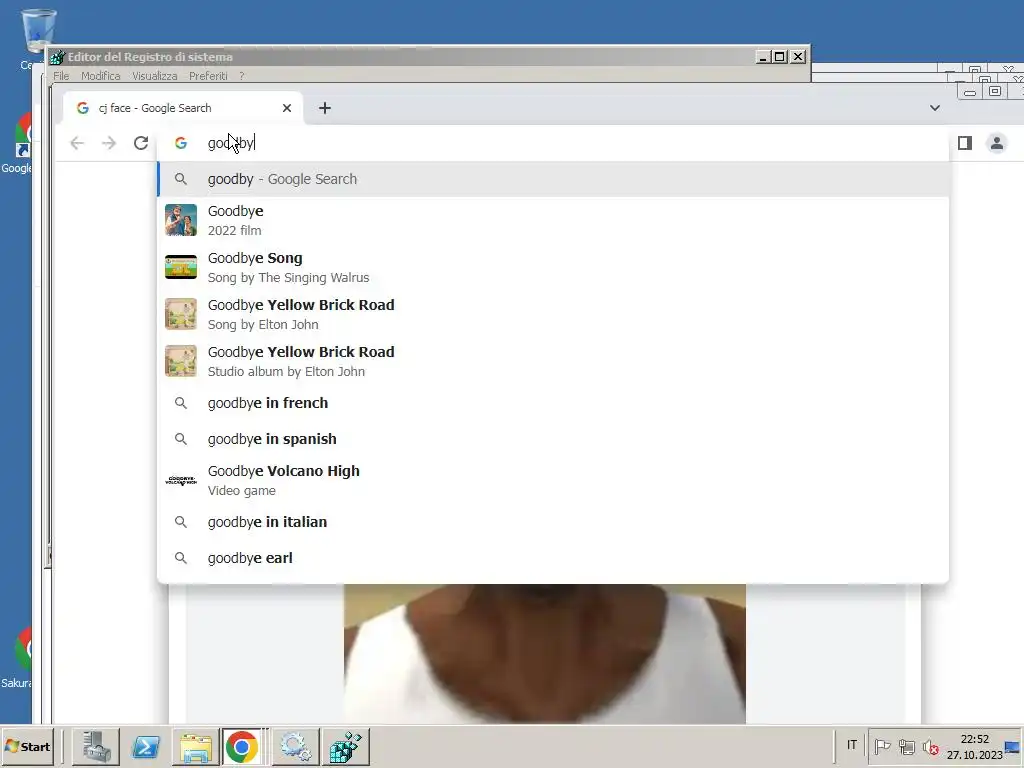Click the Action Center flag tray icon
This screenshot has width=1024, height=768.
point(882,746)
